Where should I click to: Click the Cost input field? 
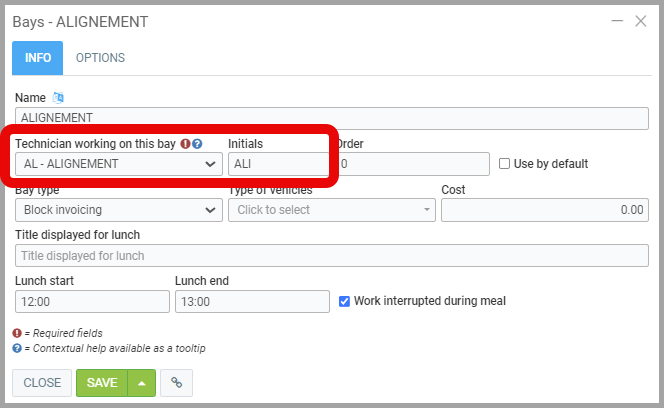pyautogui.click(x=544, y=210)
